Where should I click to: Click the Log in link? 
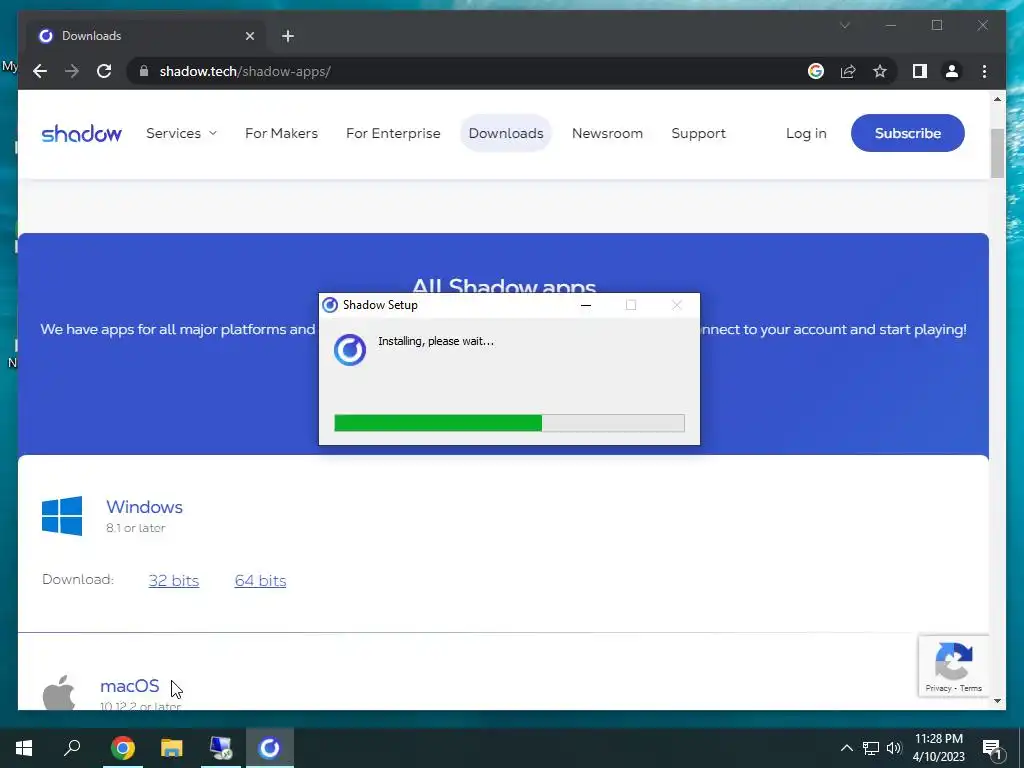(806, 133)
